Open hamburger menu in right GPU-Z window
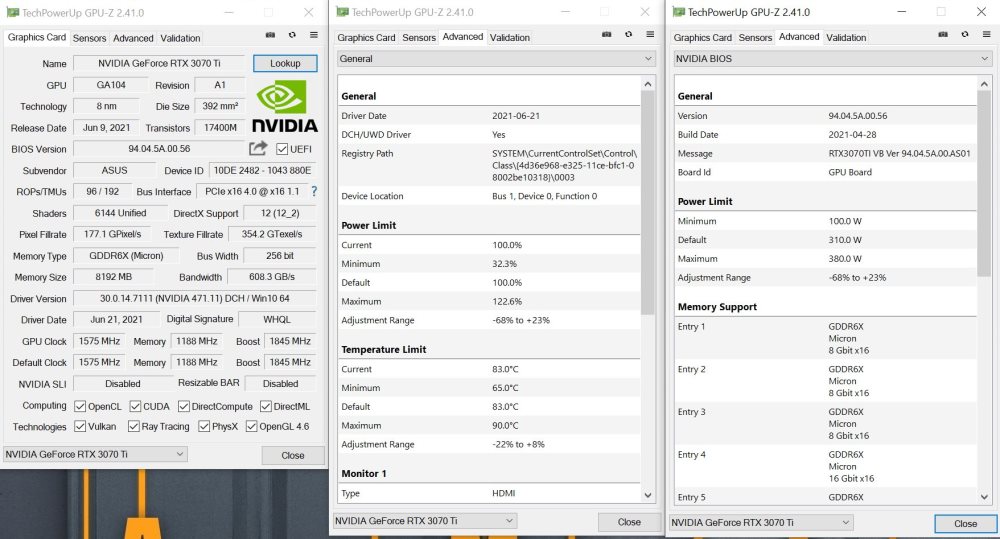Screen dimensions: 1000x539 point(986,34)
